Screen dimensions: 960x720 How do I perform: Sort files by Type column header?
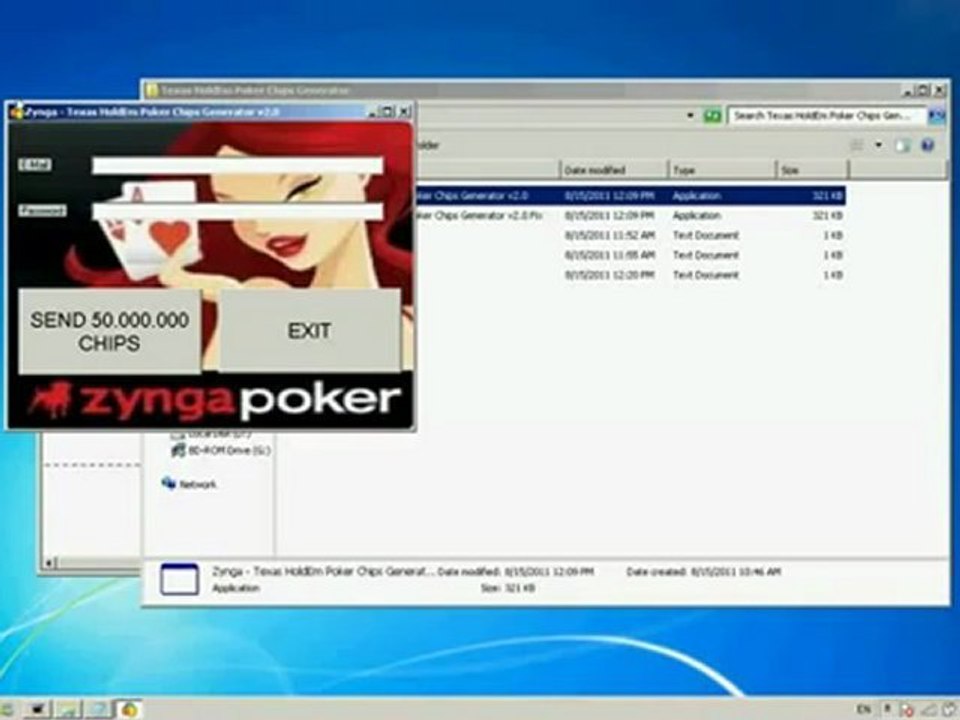coord(722,170)
